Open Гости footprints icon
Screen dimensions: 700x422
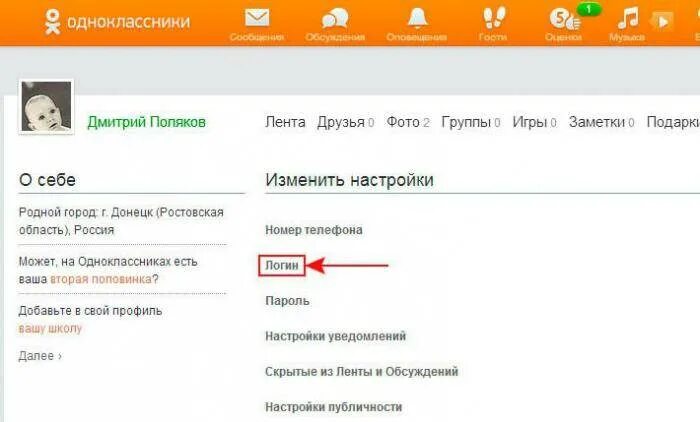click(x=493, y=18)
